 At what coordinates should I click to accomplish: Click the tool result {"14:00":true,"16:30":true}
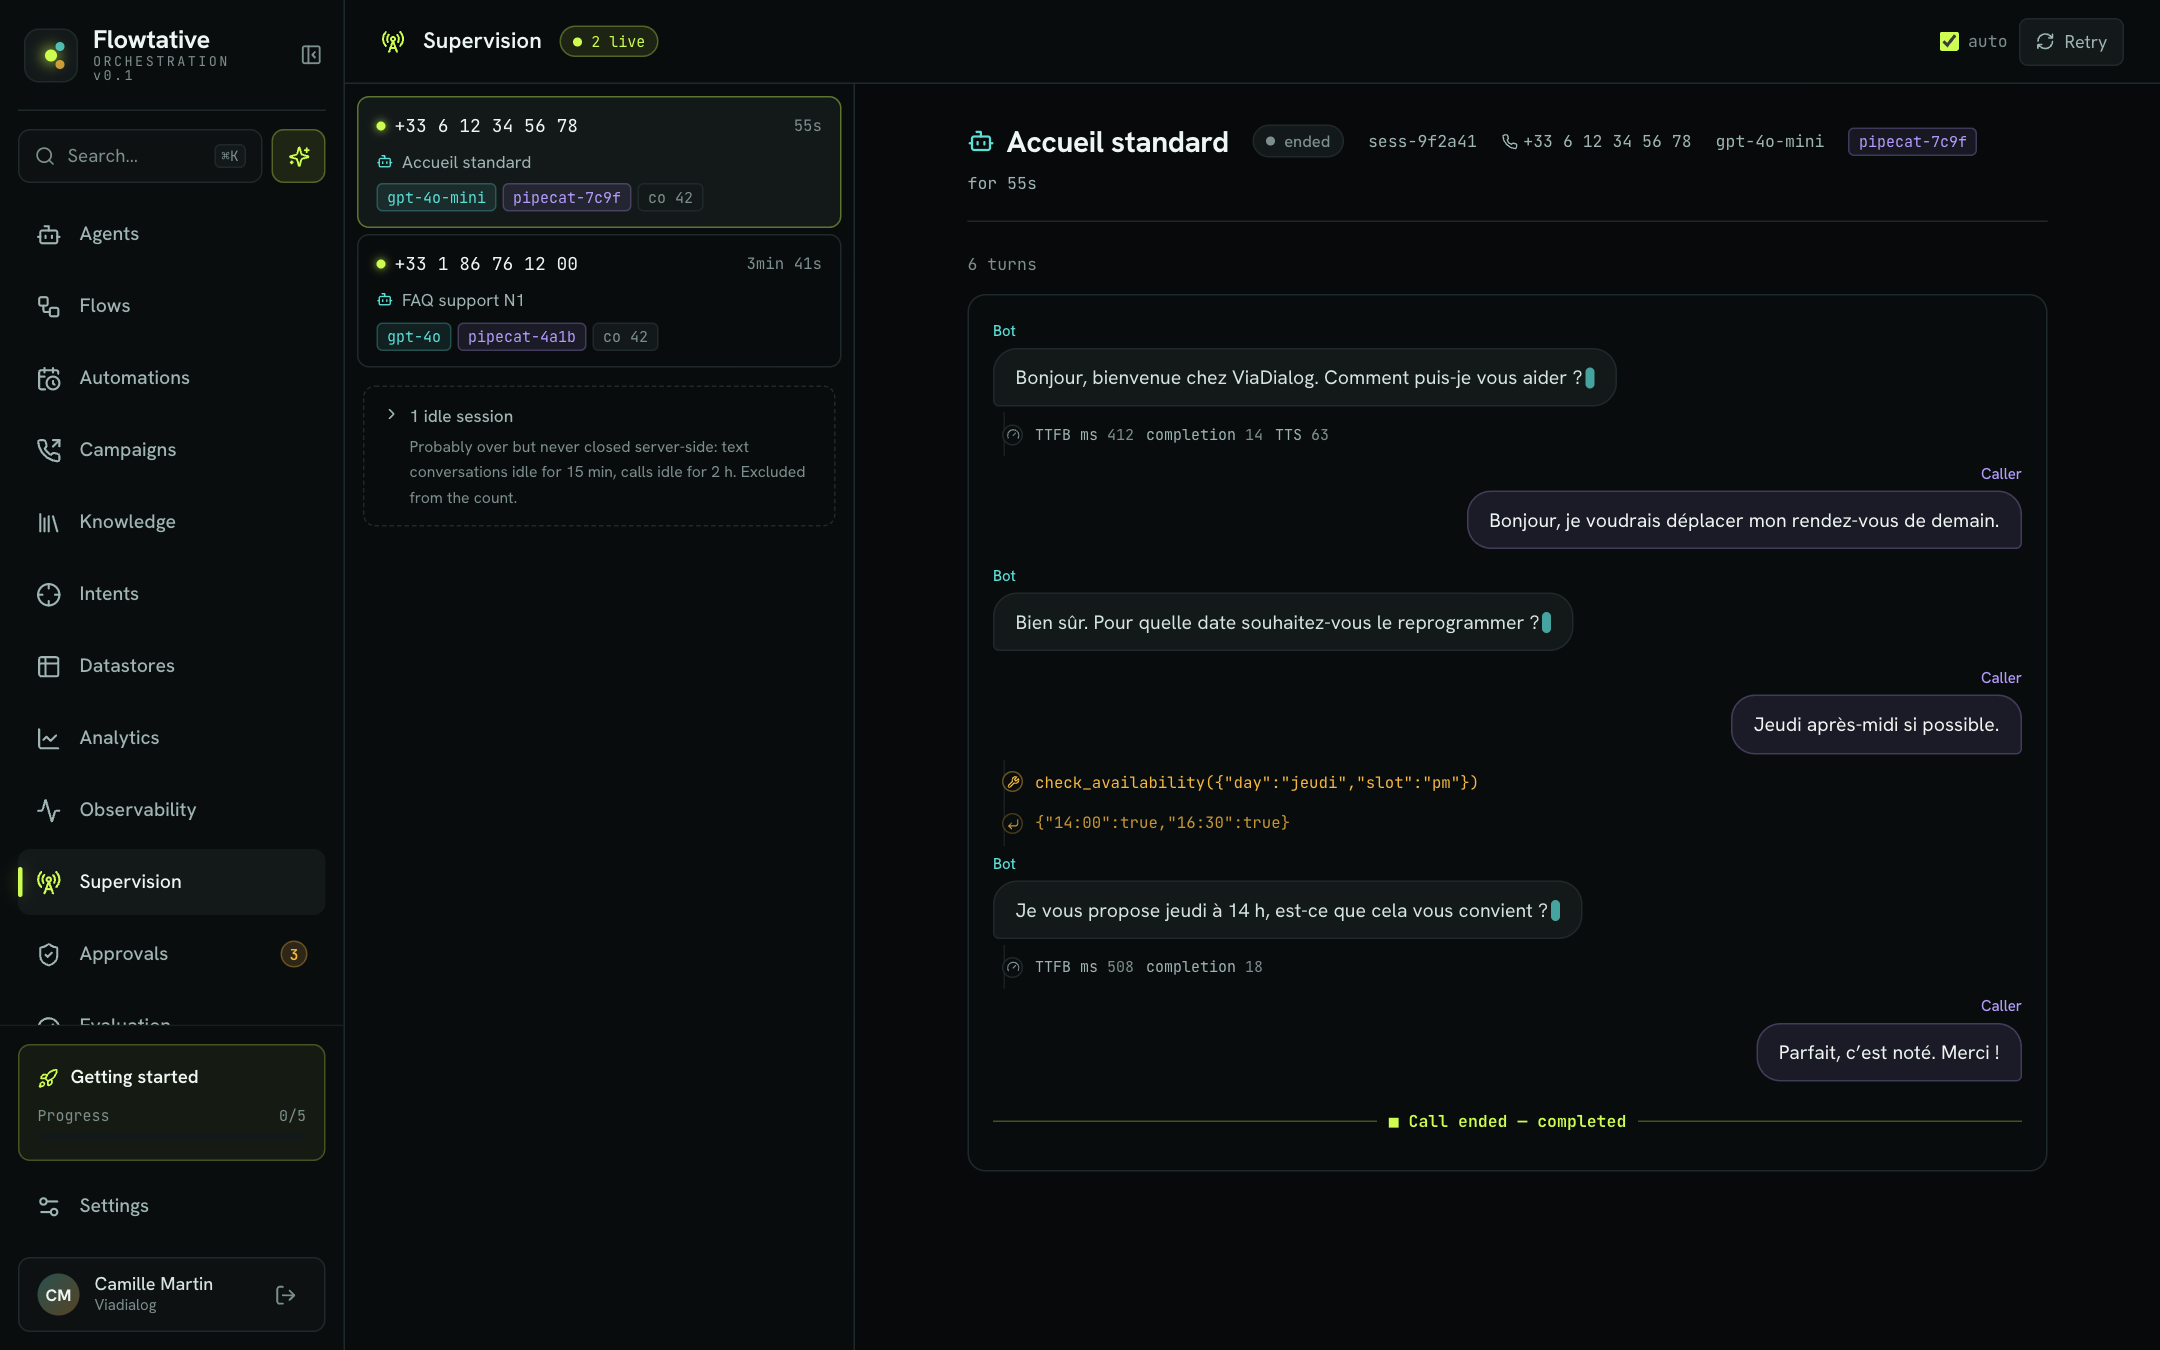1162,822
